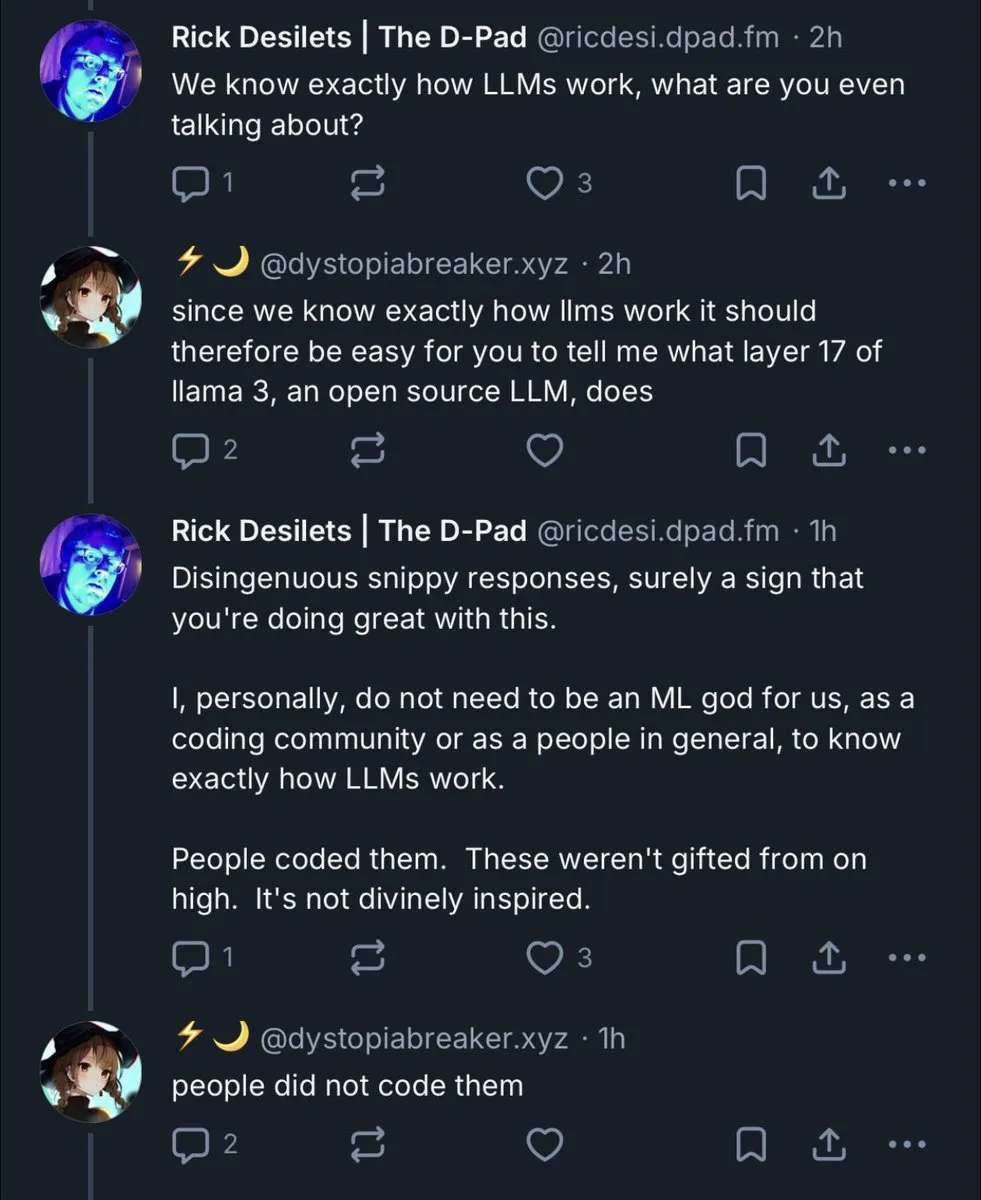
Task: Repost the 'people did not code them' post
Action: (x=366, y=1145)
